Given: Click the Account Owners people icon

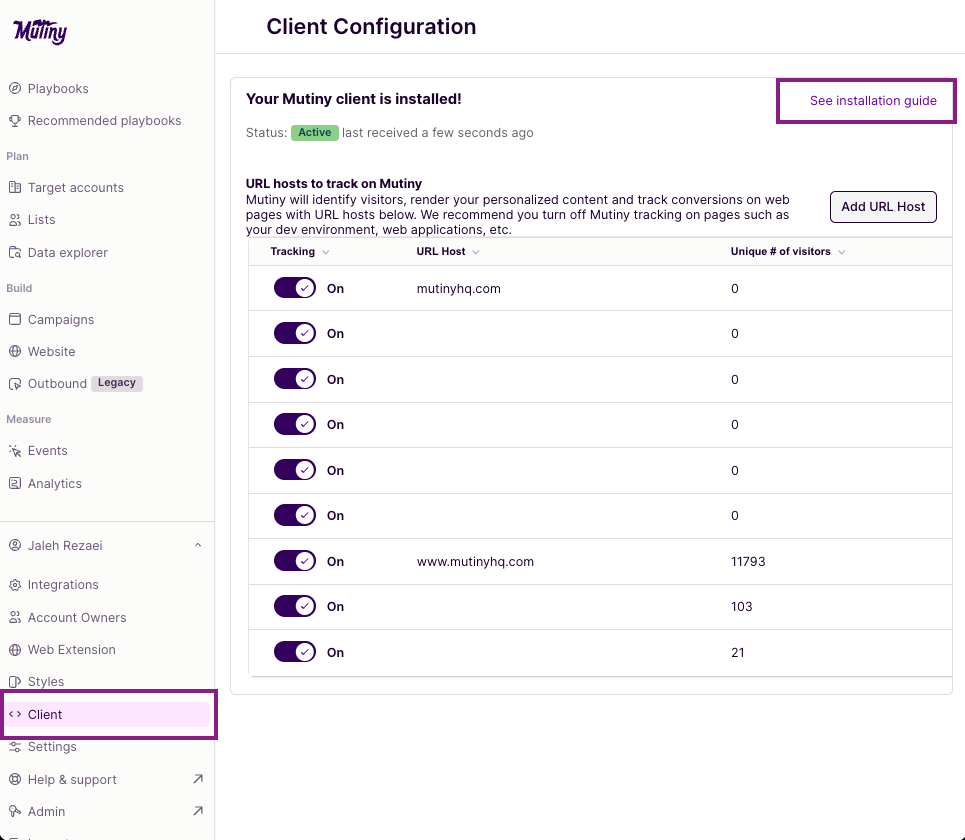Looking at the screenshot, I should (15, 617).
